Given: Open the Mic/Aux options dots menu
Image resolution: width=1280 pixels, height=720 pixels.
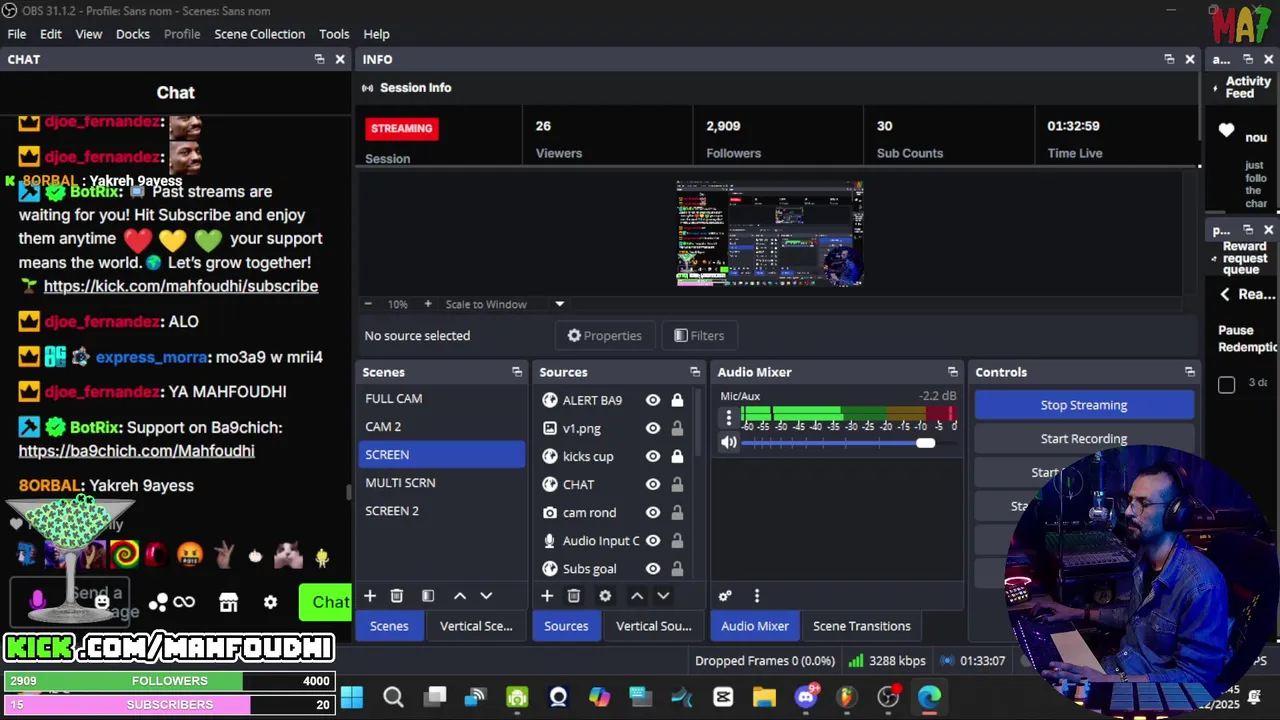Looking at the screenshot, I should 729,418.
